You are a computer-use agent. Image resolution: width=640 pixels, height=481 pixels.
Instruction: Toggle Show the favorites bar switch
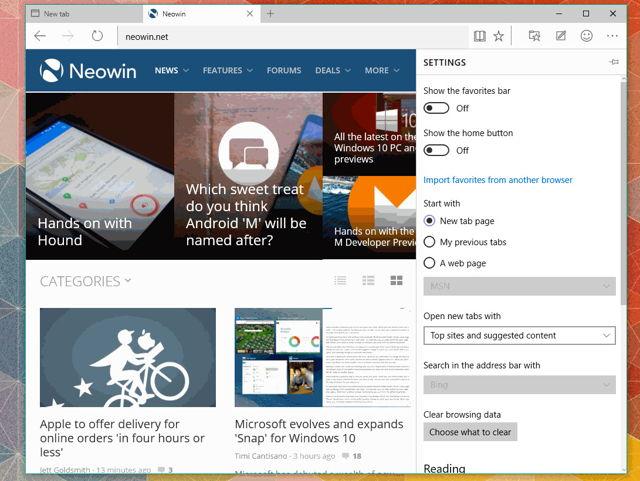point(436,108)
